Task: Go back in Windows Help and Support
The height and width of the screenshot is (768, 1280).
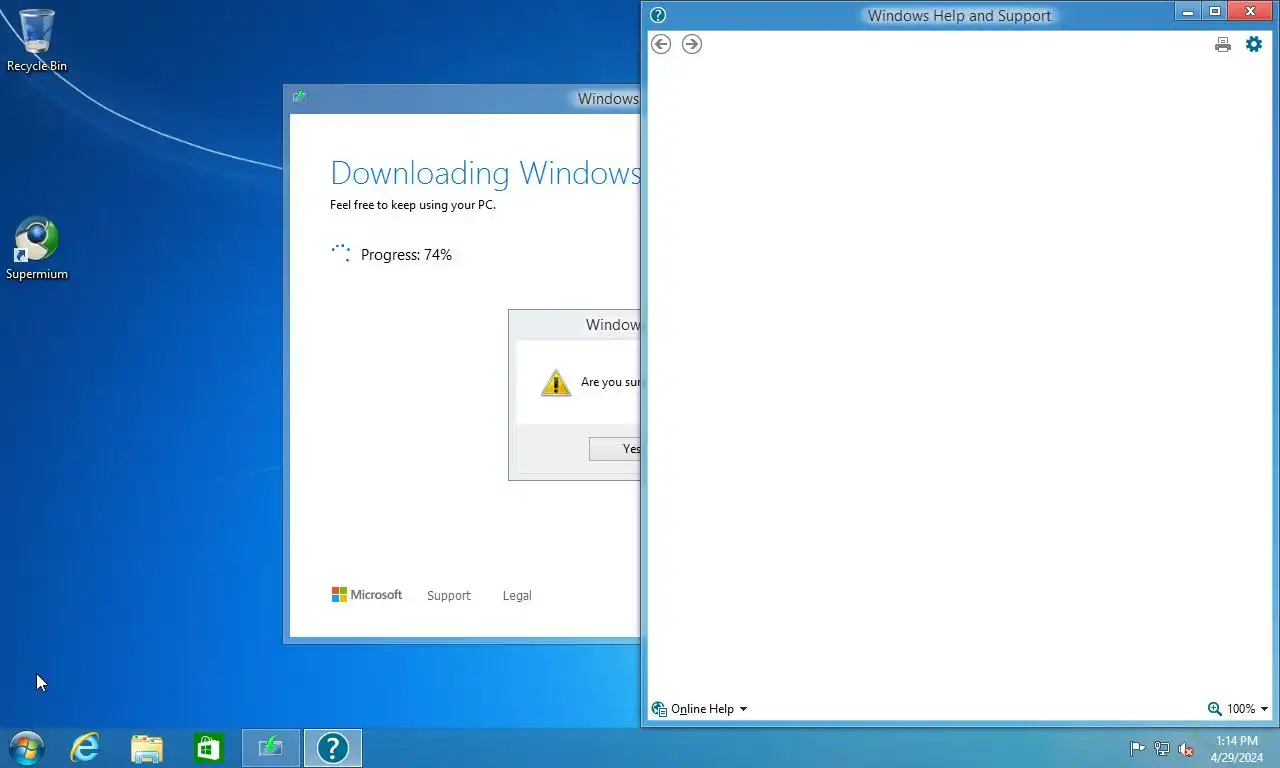Action: point(661,44)
